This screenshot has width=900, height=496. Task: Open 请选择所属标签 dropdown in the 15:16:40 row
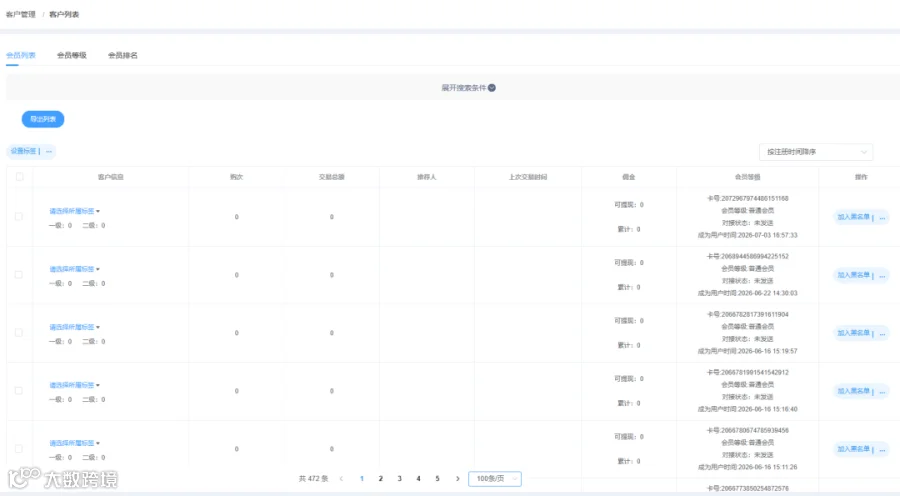[x=75, y=385]
